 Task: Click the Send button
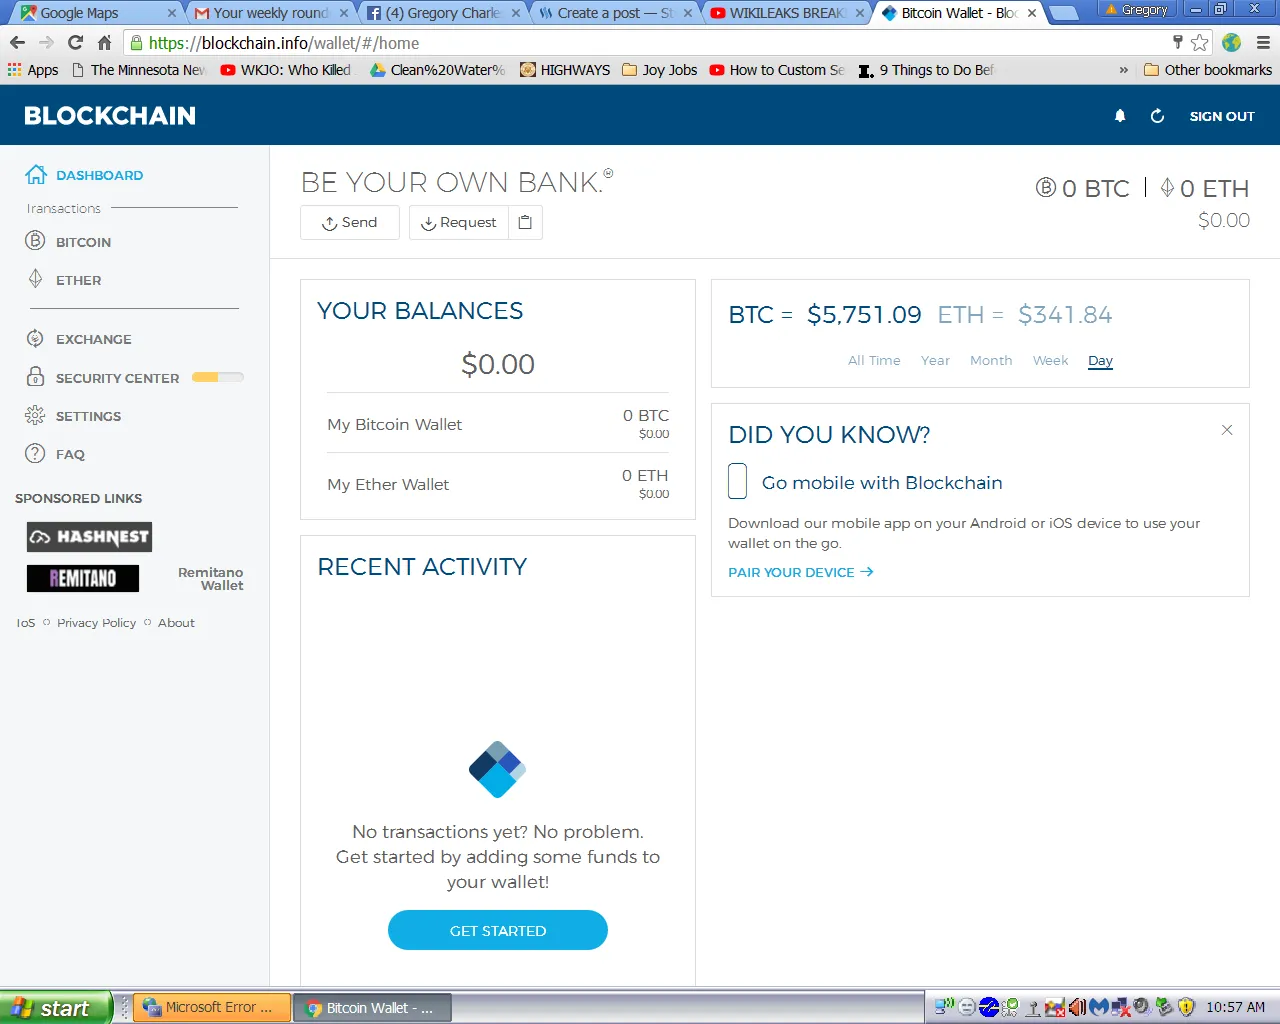(350, 222)
